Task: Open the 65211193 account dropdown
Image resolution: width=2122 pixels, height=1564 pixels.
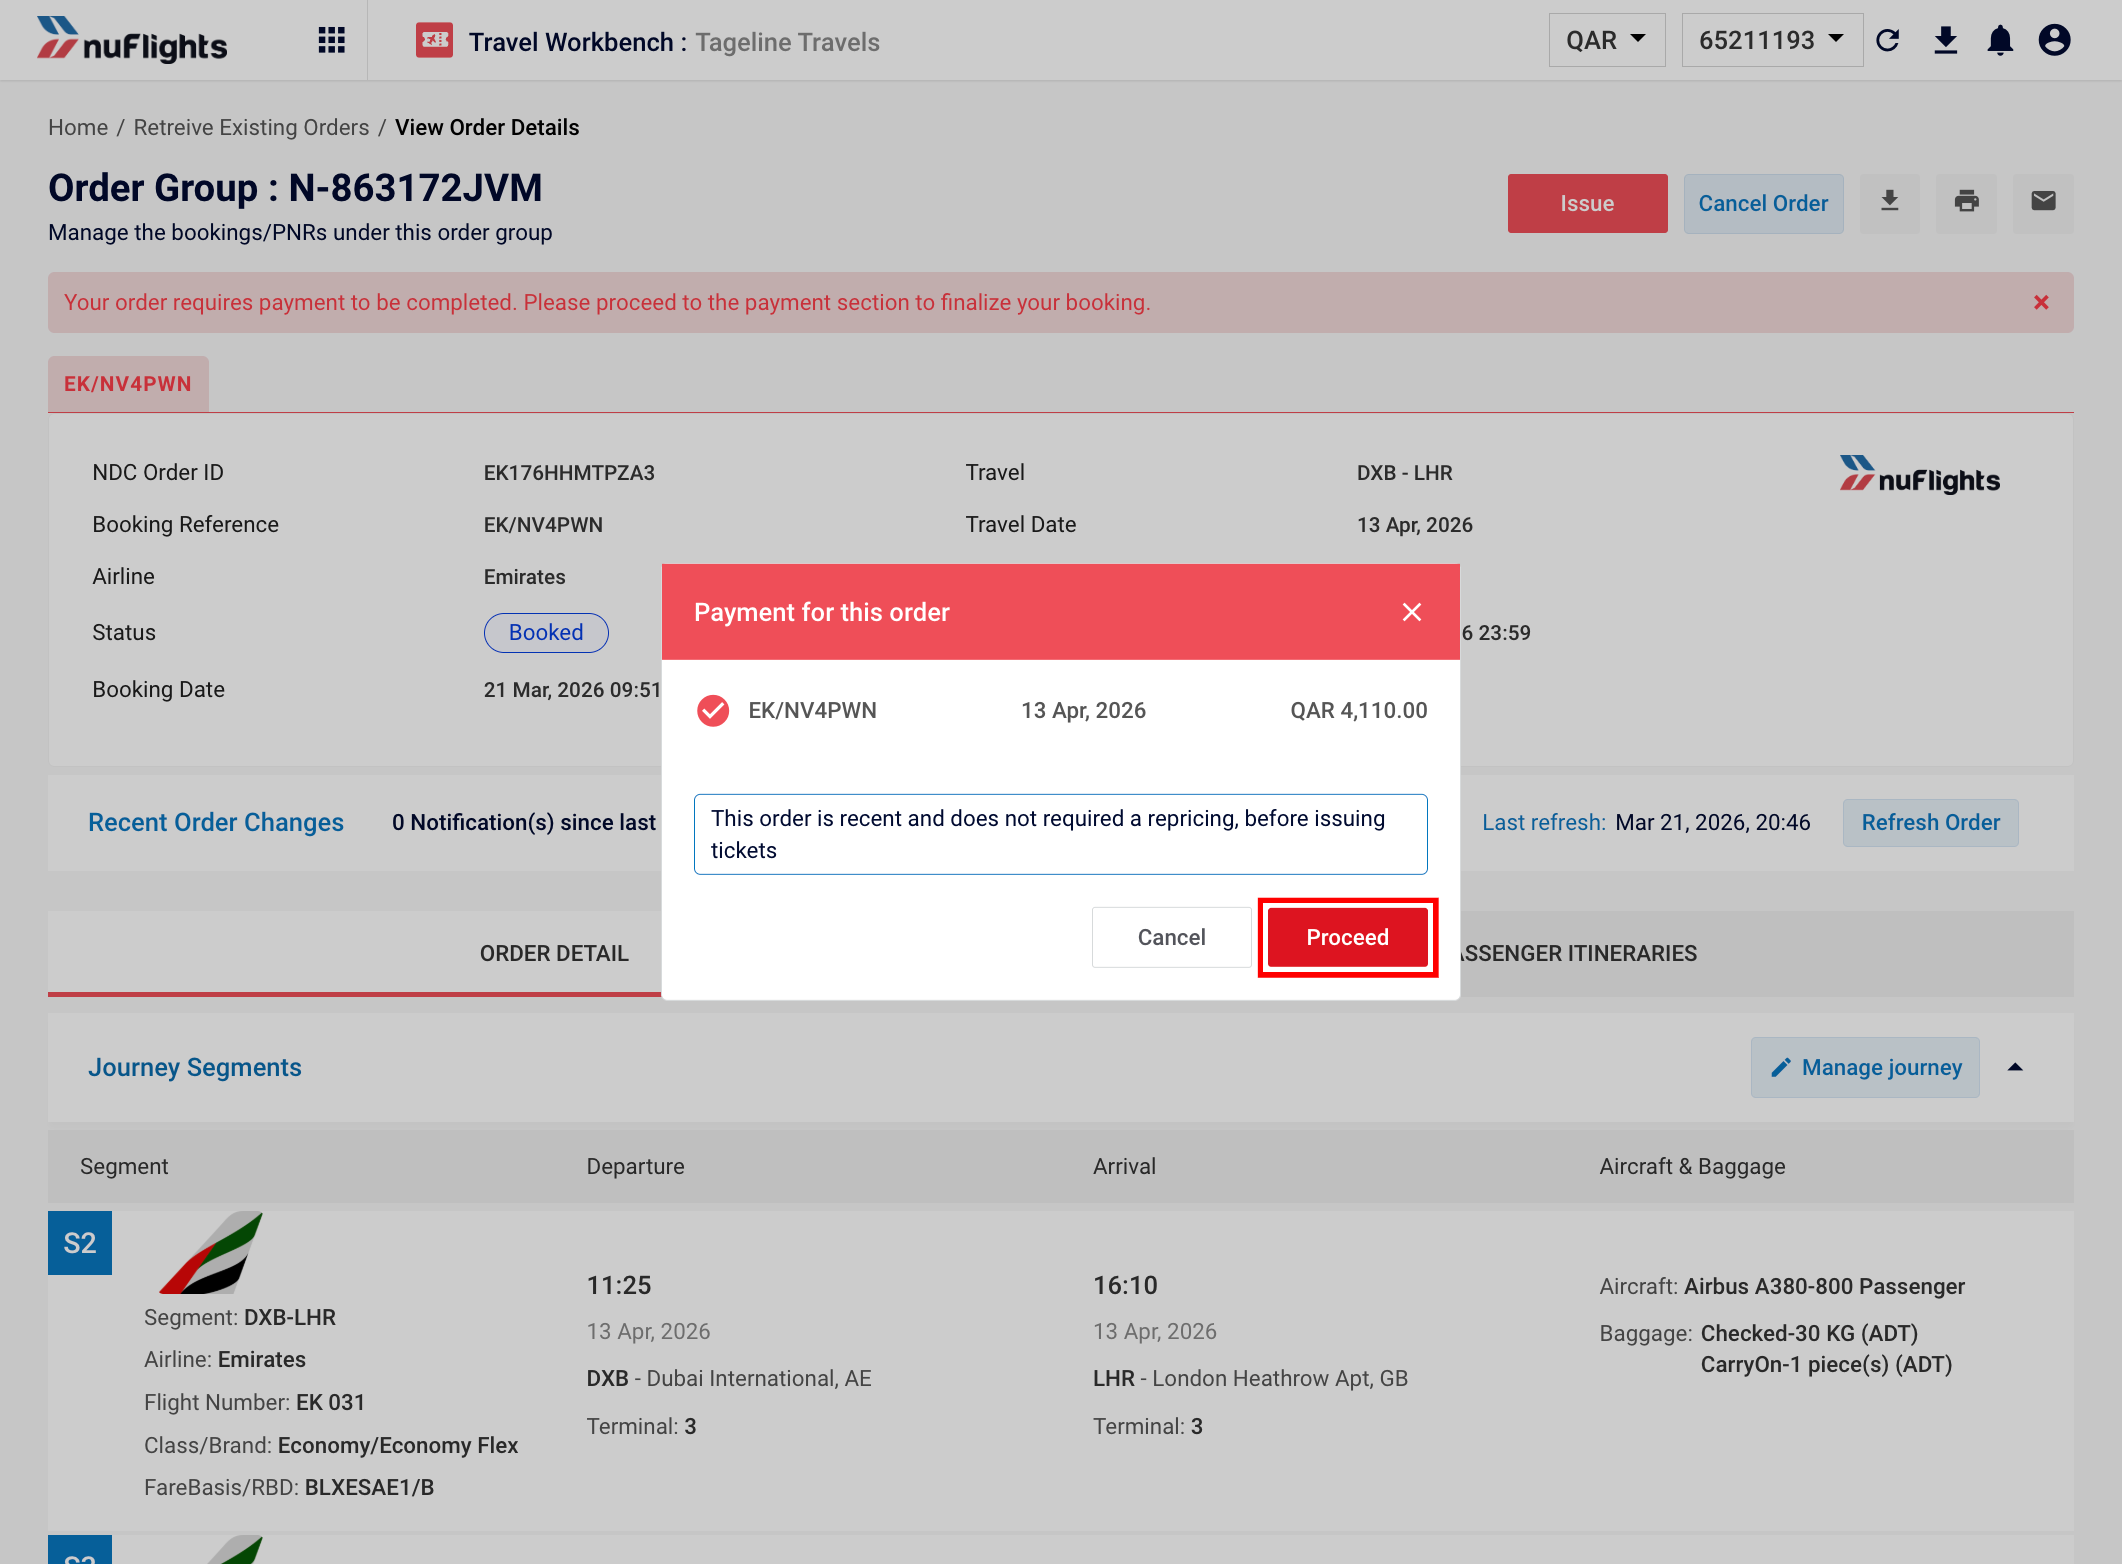Action: pyautogui.click(x=1771, y=40)
